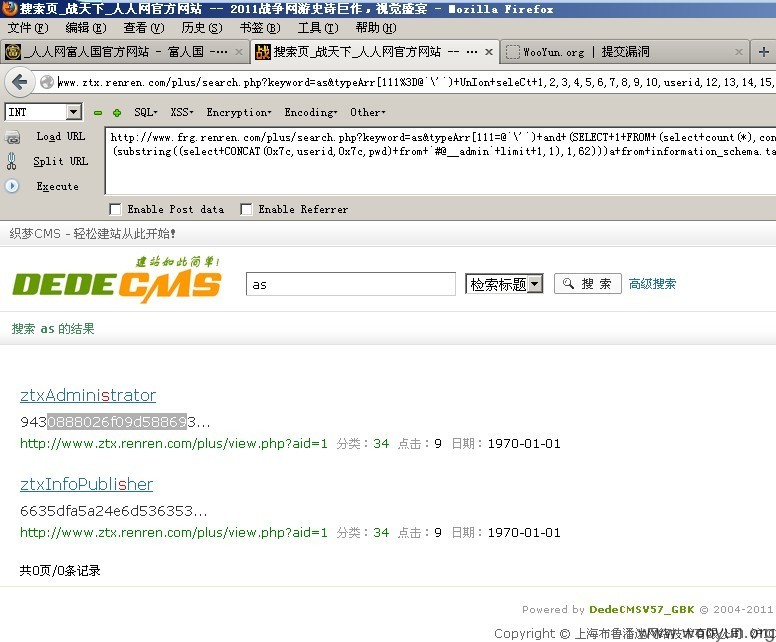Click the HackBar green plus icon

click(117, 113)
